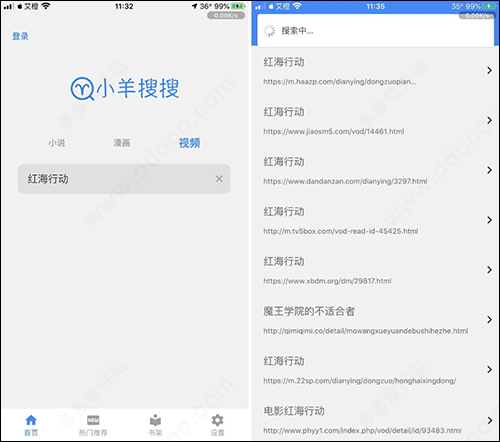The height and width of the screenshot is (442, 500).
Task: Tap the 首页 home icon
Action: tap(31, 420)
